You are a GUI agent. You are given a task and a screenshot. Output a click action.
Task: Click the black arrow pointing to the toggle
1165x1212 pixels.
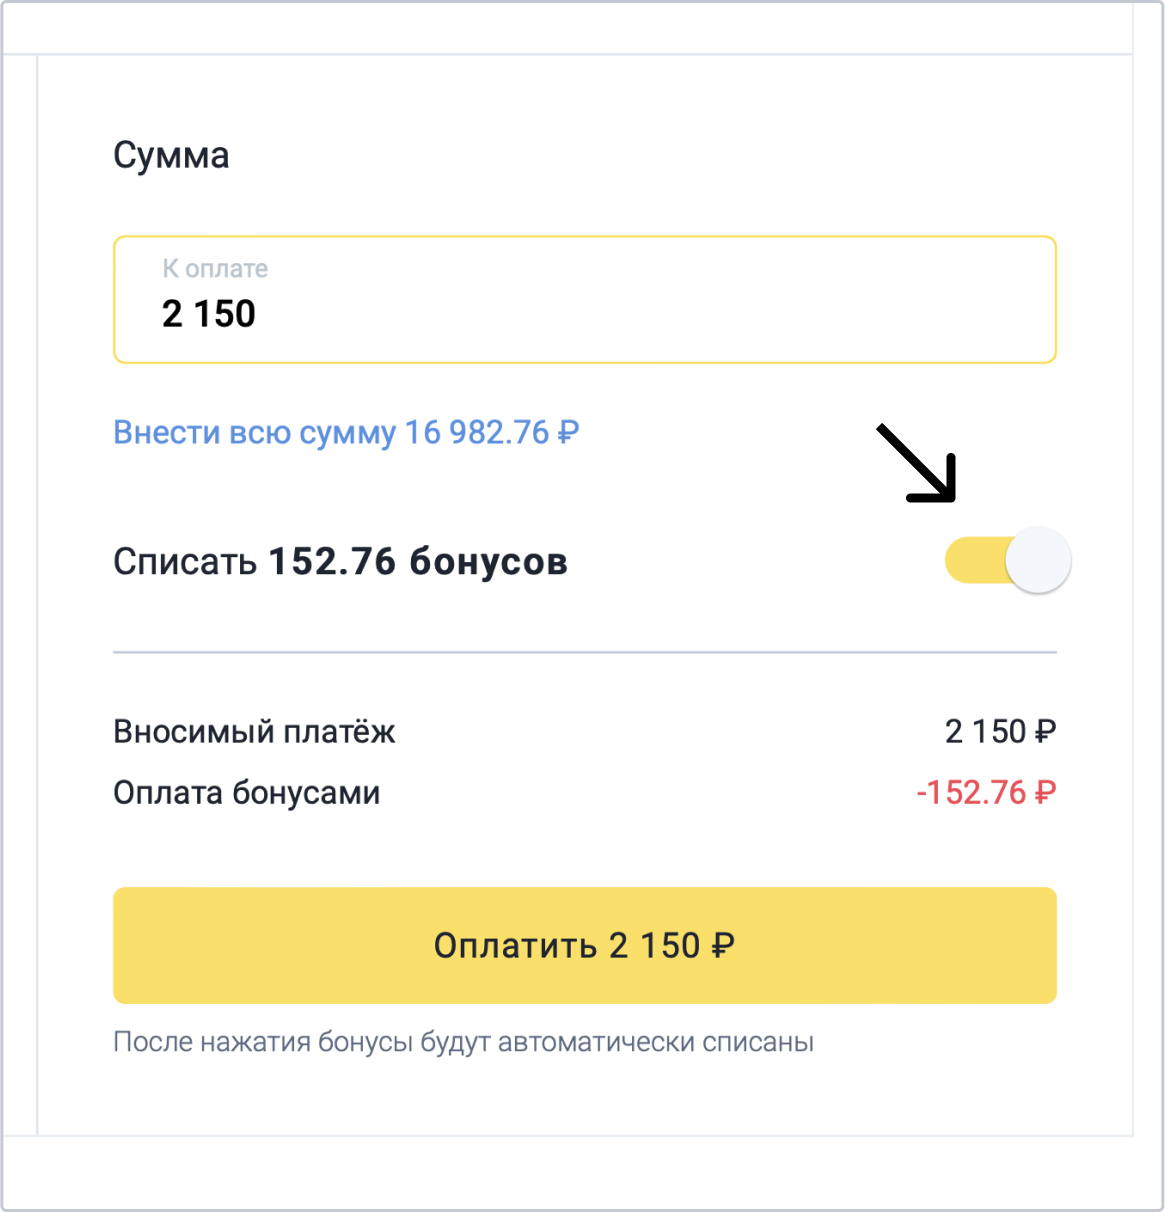pyautogui.click(x=917, y=463)
